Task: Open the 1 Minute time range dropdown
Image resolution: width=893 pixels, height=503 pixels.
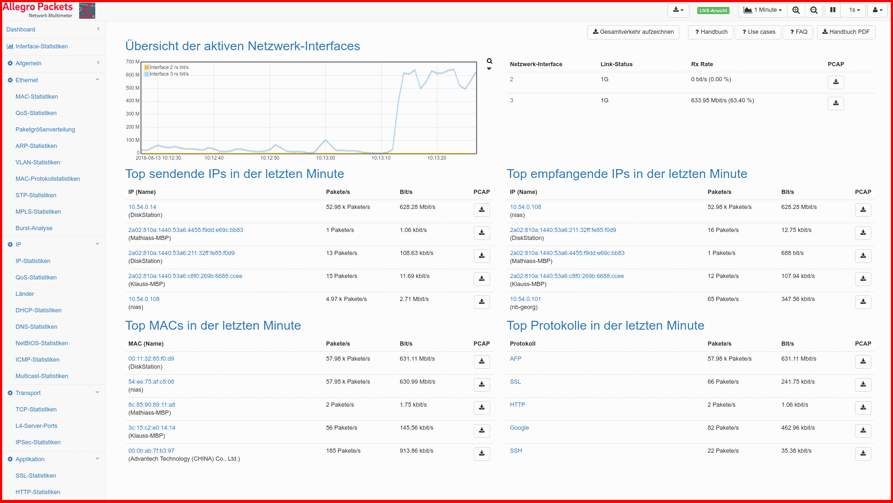Action: click(762, 10)
